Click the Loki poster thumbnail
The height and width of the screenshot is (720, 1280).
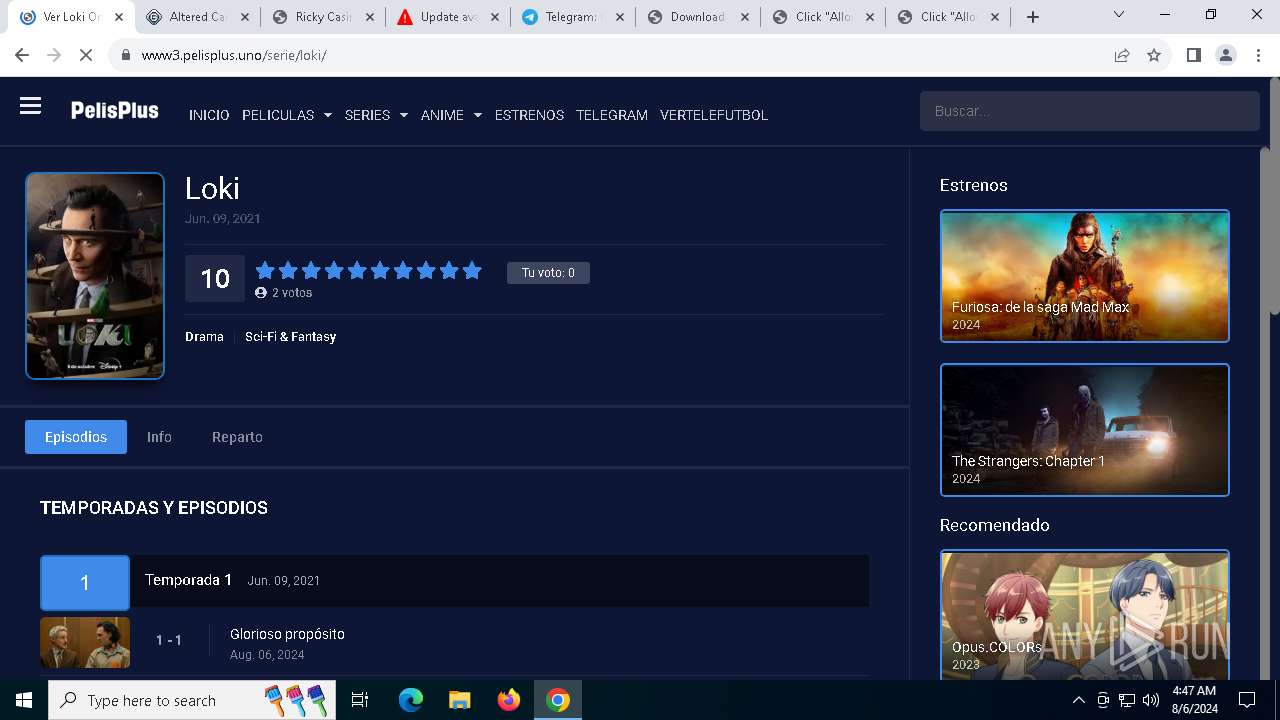95,276
